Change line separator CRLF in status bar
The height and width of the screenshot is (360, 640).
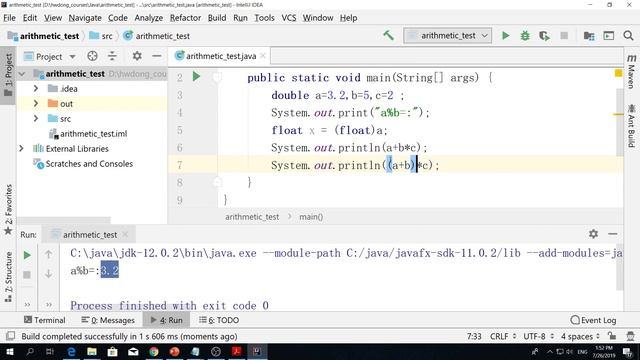(x=503, y=336)
